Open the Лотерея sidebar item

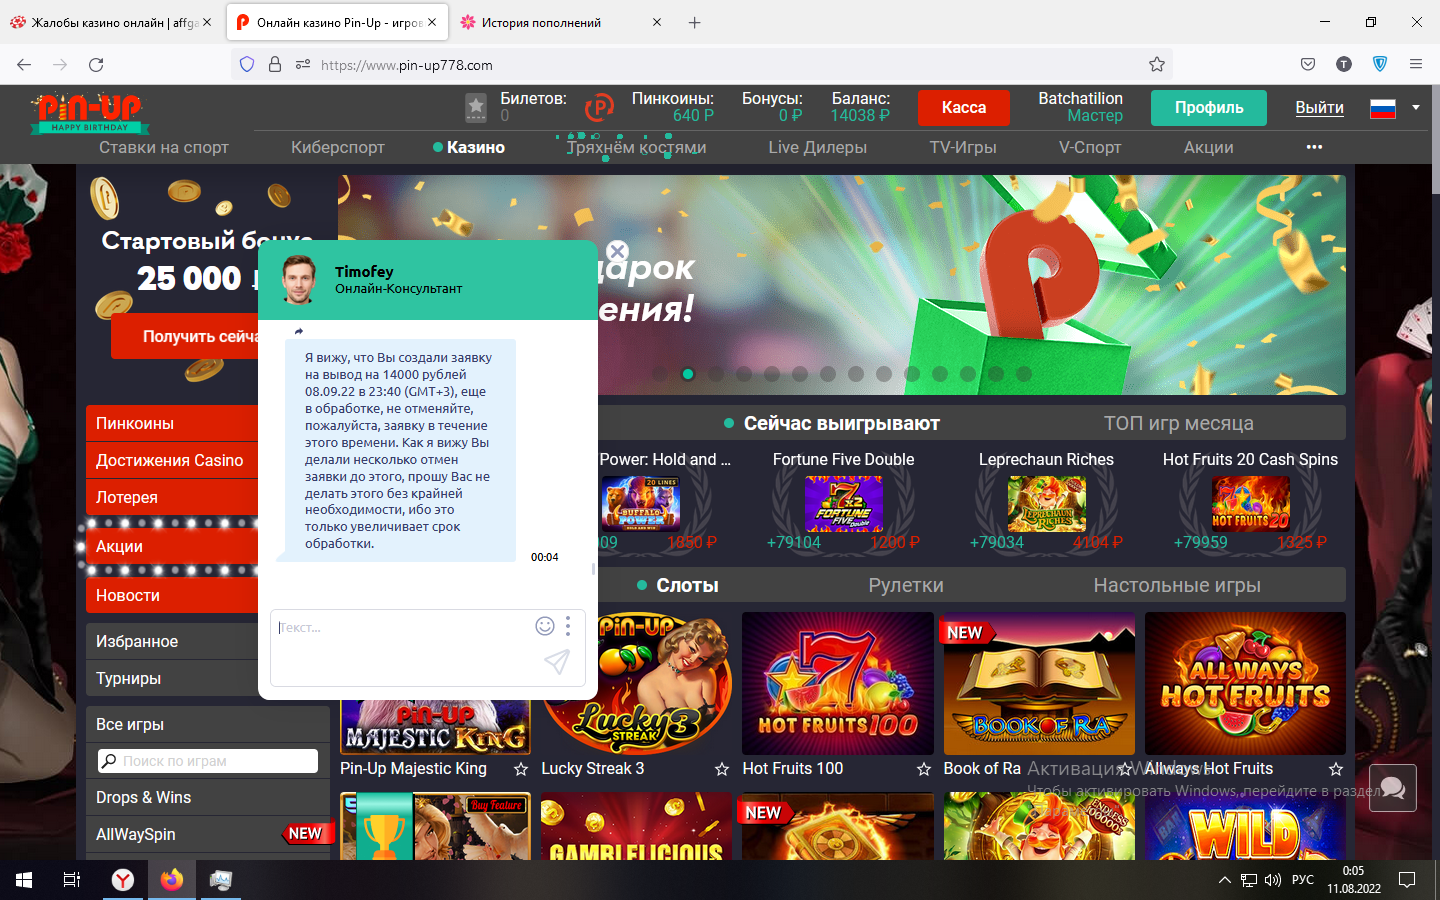point(172,497)
